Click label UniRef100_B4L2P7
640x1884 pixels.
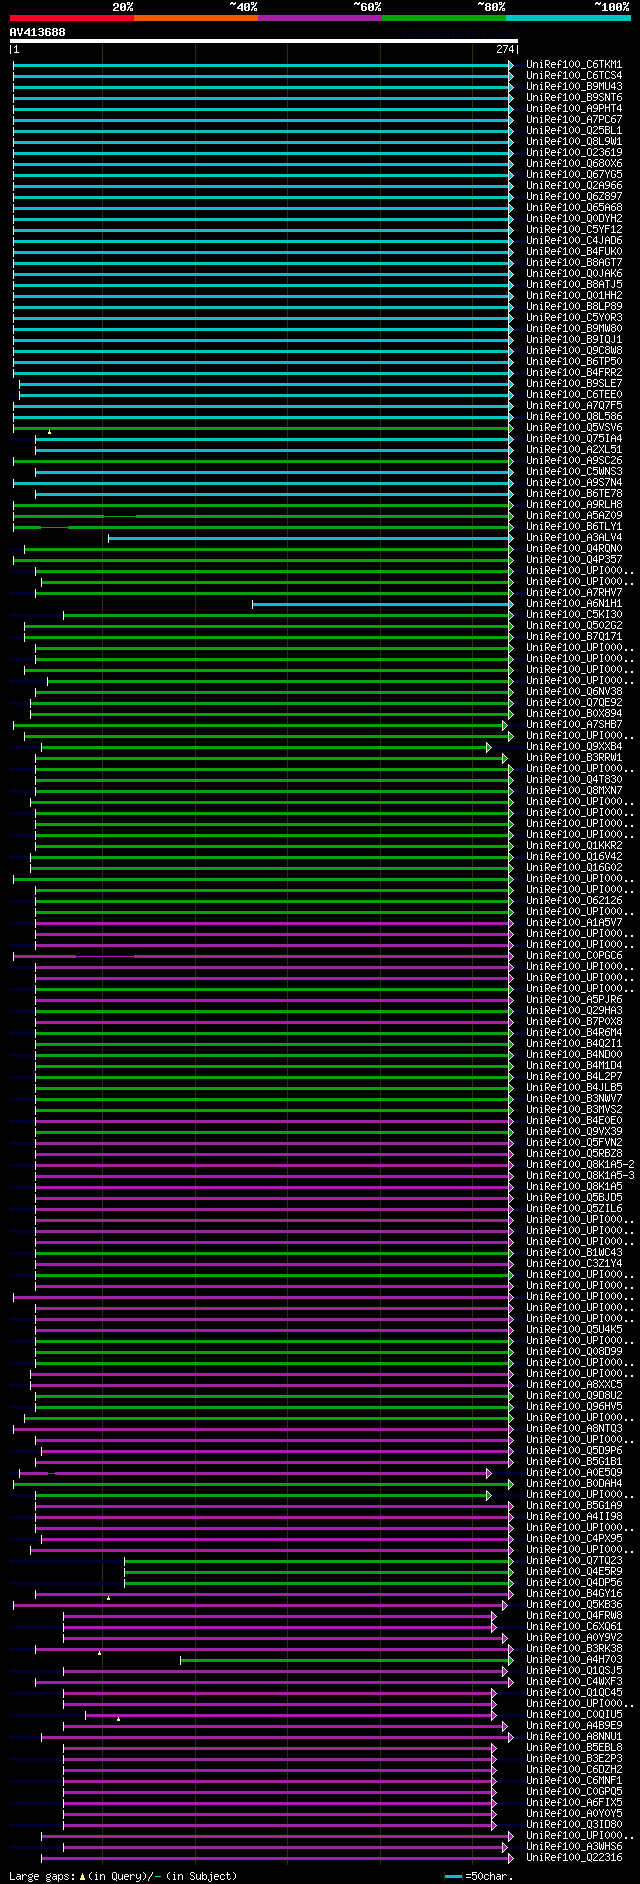(x=574, y=1077)
